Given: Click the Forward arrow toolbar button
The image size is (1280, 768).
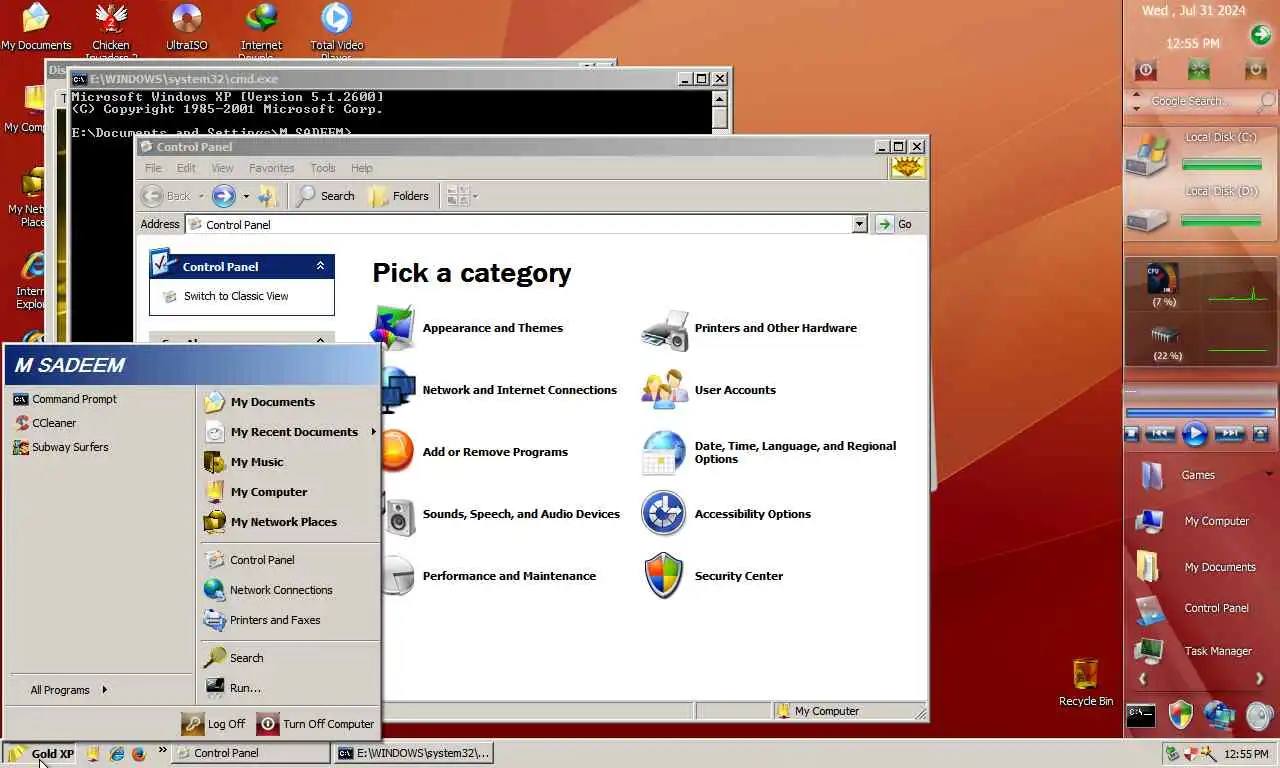Looking at the screenshot, I should click(x=224, y=196).
